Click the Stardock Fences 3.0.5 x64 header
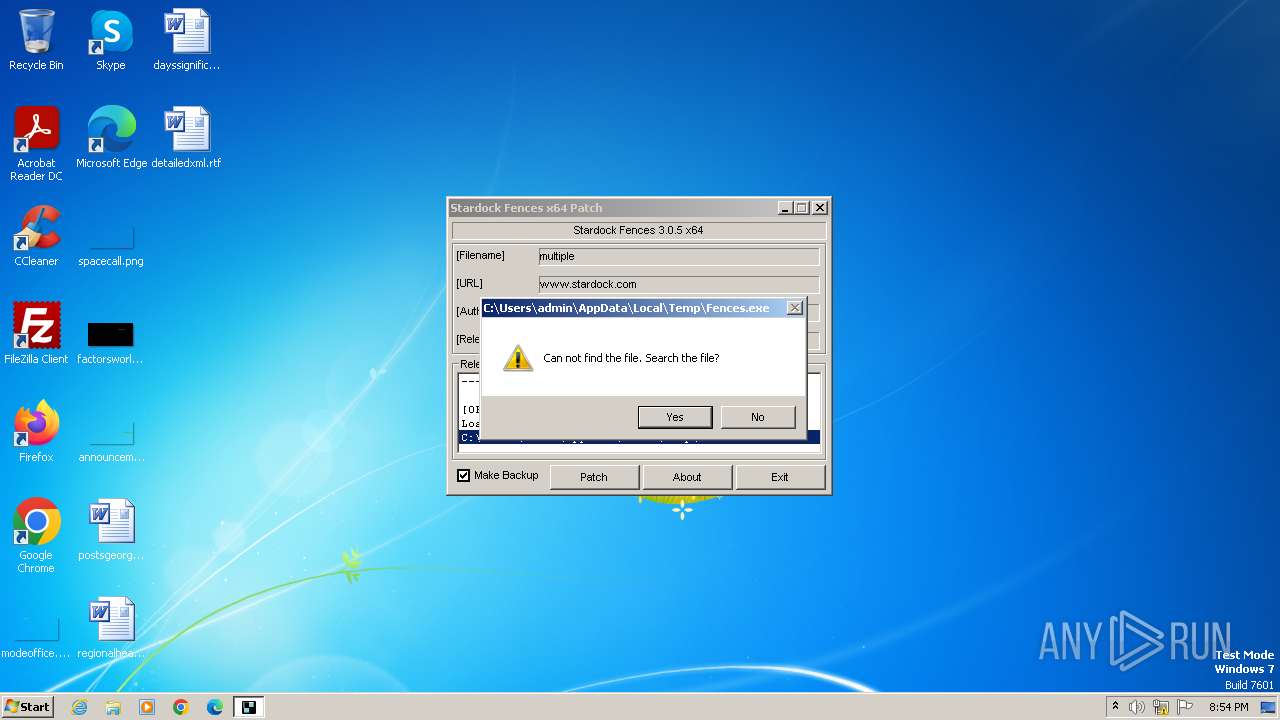Screen dimensions: 1280x720 coord(638,230)
